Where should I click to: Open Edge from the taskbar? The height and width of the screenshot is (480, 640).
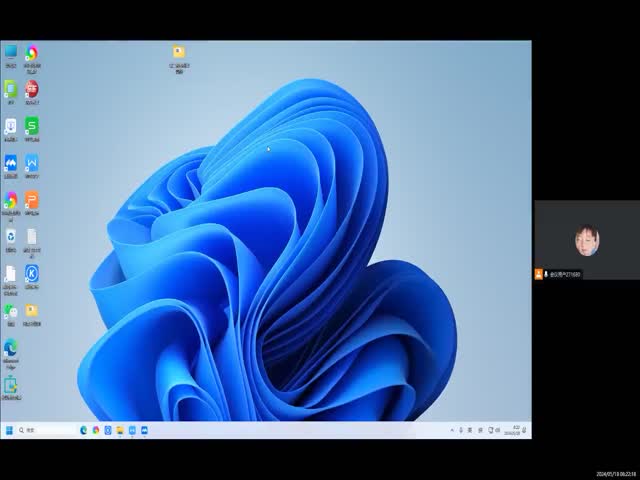tap(84, 430)
